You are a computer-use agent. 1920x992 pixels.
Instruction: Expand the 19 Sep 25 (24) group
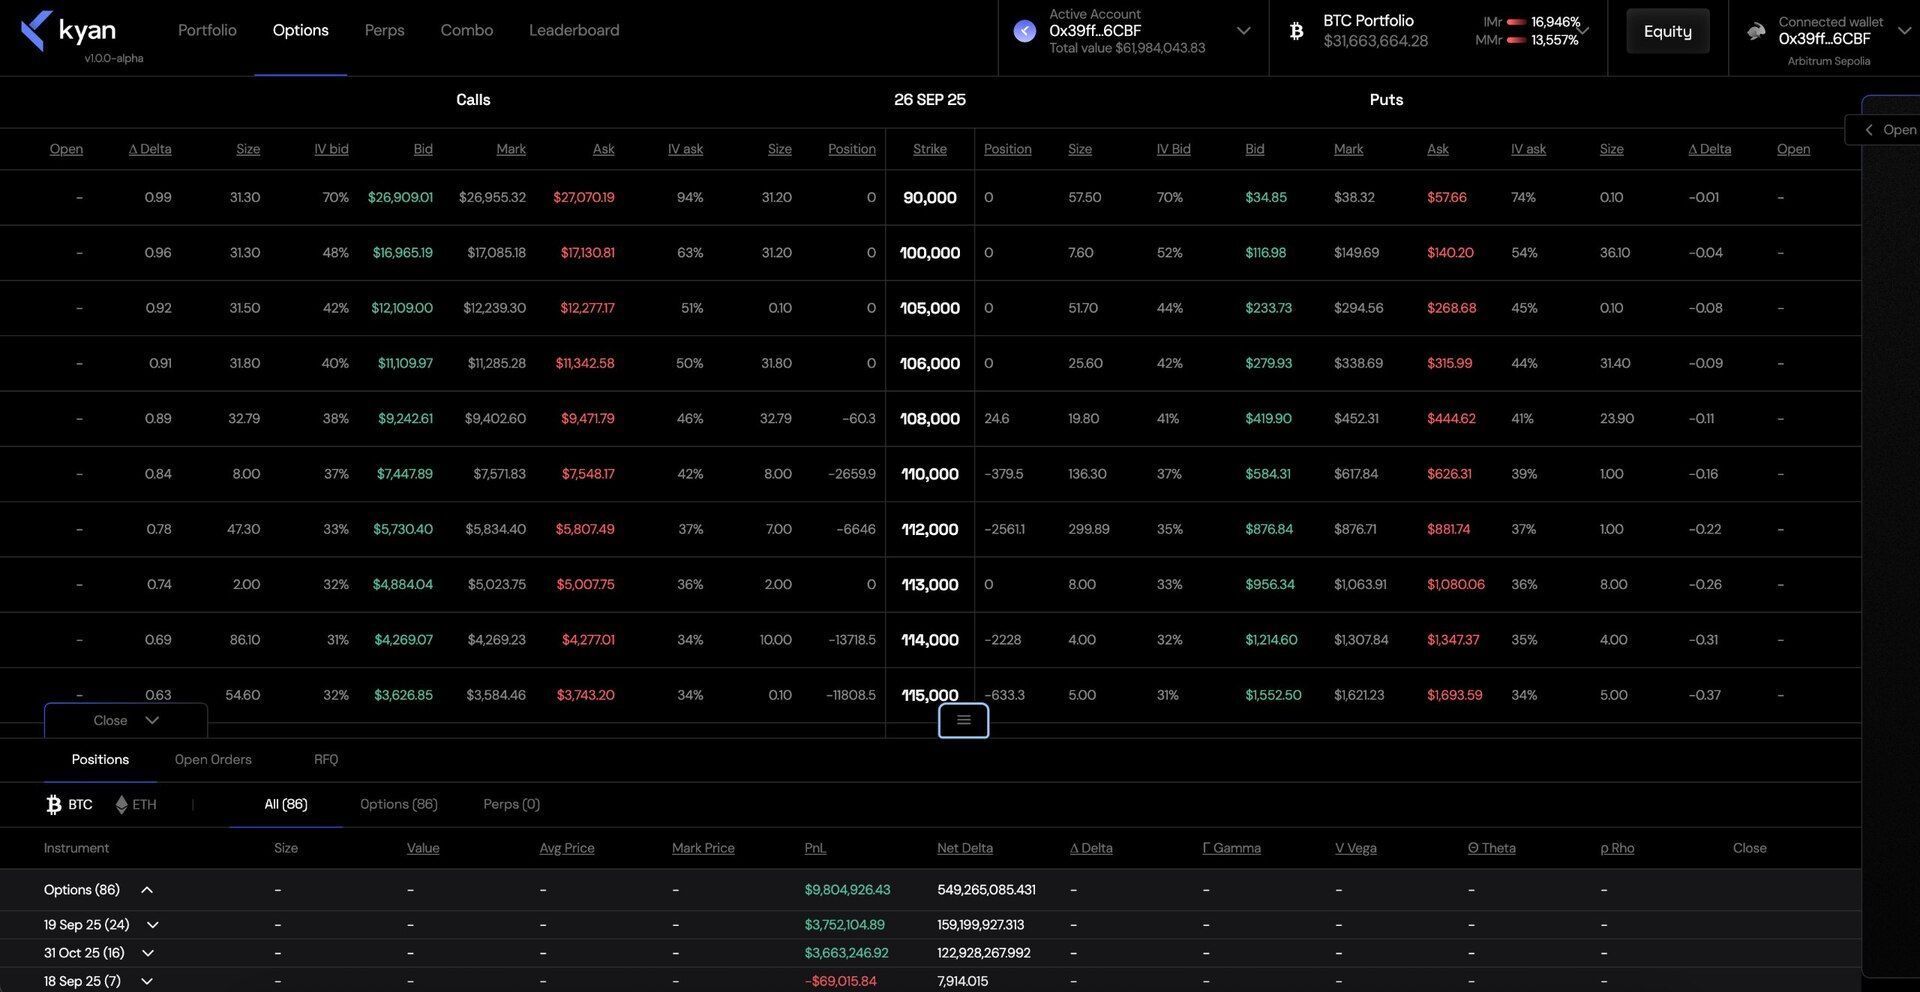[x=153, y=925]
